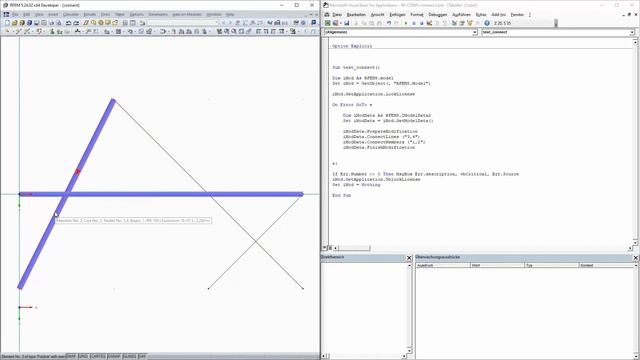This screenshot has height=360, width=640.
Task: Click Paste icon in VBA toolbar
Action: [x=371, y=23]
